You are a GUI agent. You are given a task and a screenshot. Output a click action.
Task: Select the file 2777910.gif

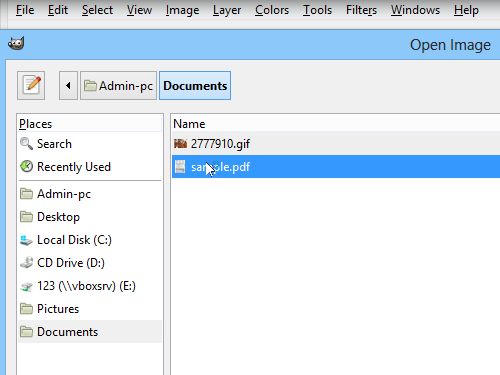[x=336, y=144]
